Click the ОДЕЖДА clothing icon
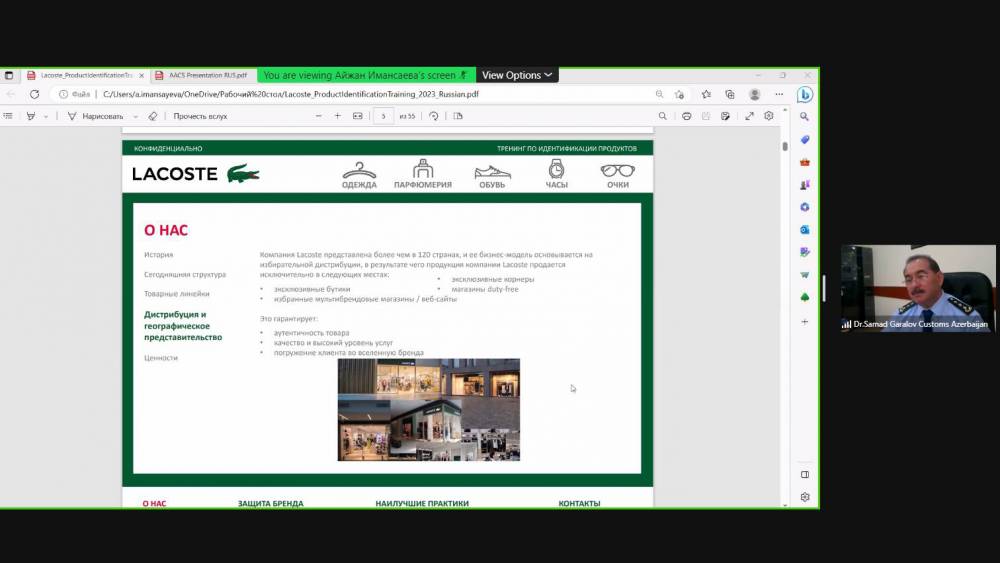1000x563 pixels. point(359,175)
